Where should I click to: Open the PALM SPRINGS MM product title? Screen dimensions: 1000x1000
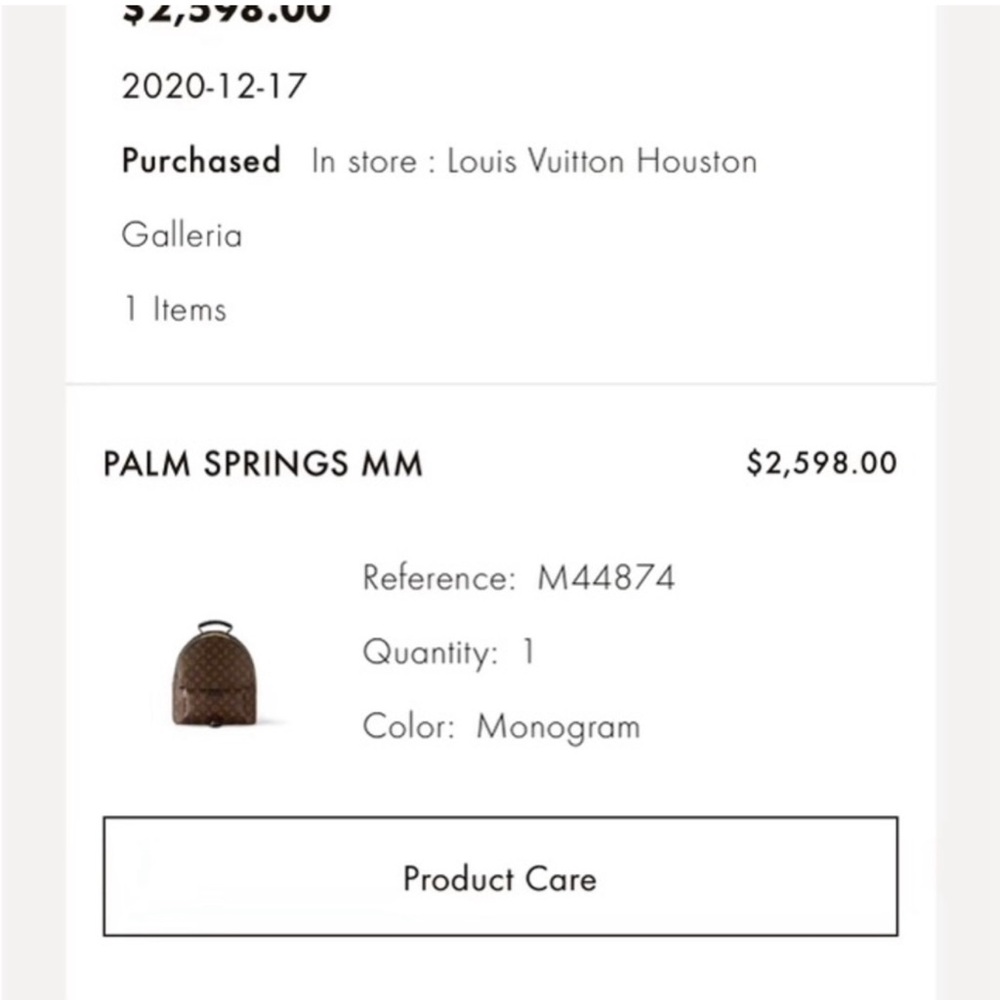point(263,464)
